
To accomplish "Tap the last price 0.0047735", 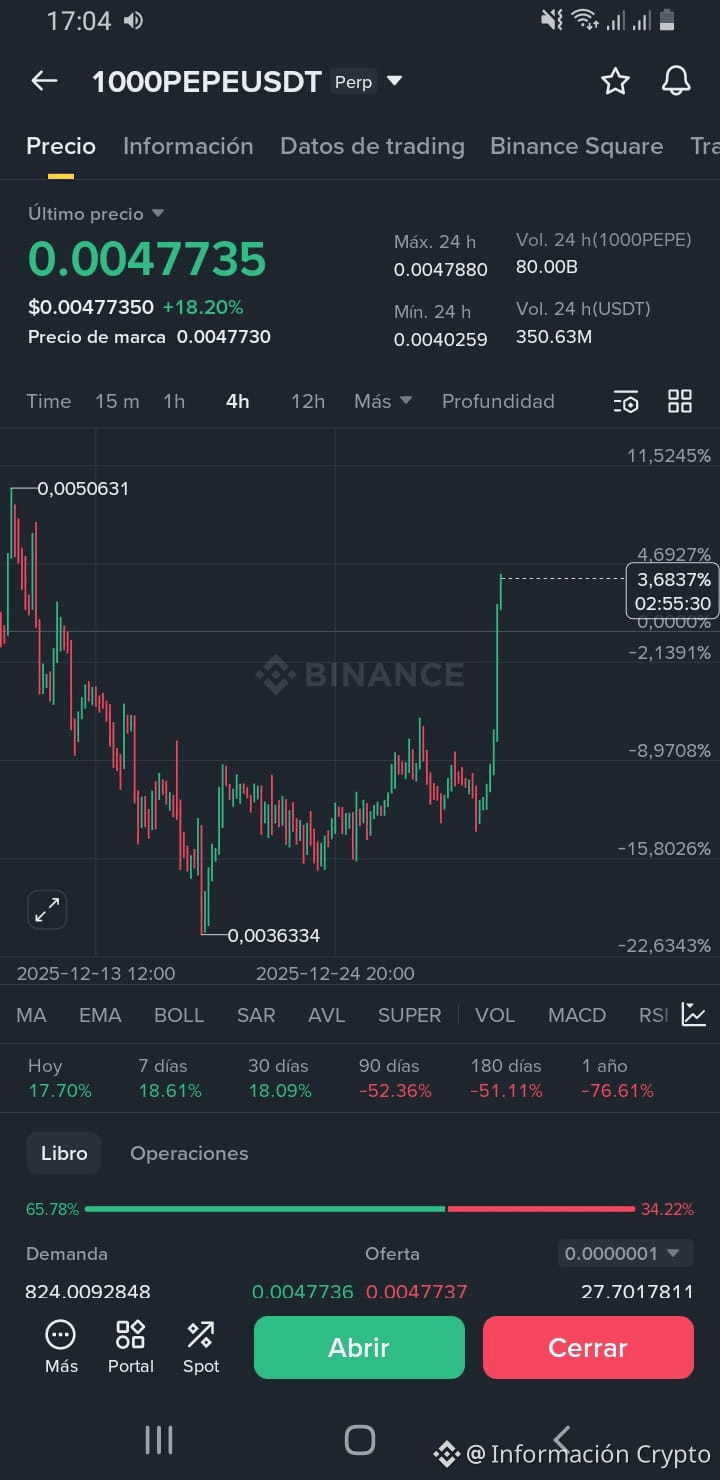I will 147,259.
